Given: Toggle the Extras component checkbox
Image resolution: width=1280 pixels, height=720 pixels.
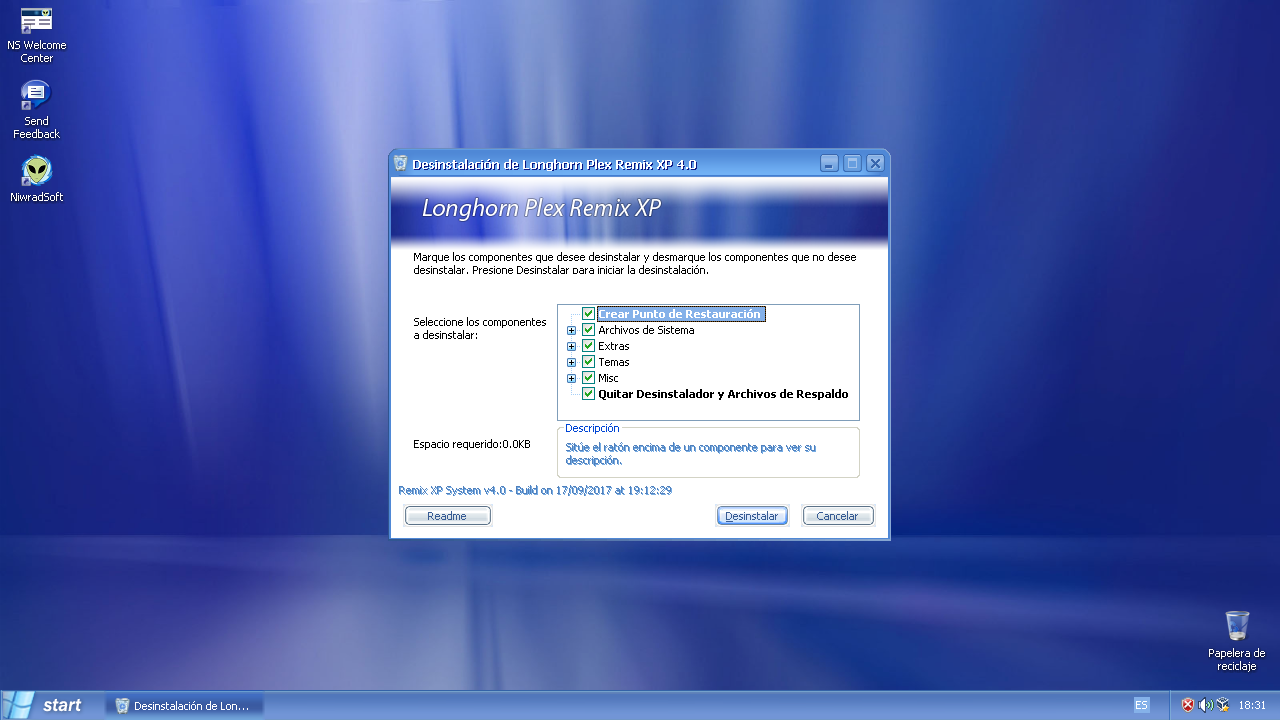Looking at the screenshot, I should (588, 346).
